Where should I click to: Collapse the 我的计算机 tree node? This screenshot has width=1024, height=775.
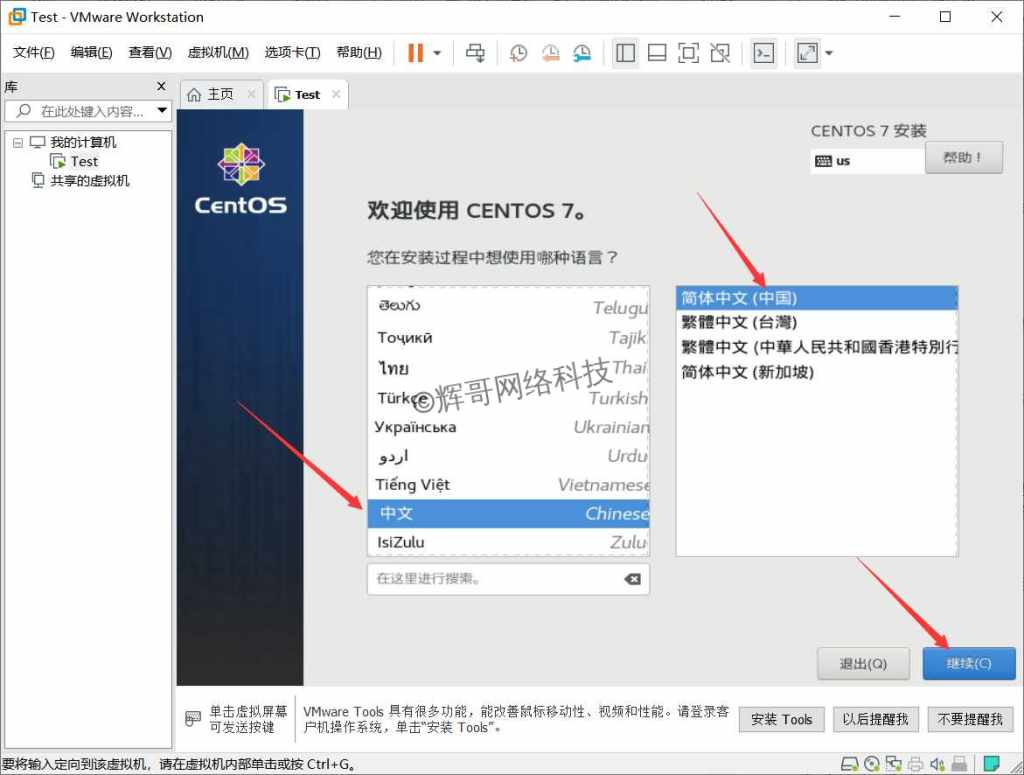pos(18,142)
